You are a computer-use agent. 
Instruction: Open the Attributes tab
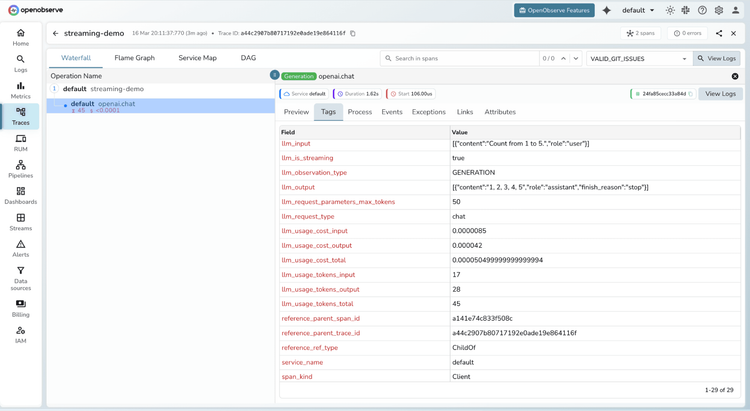point(500,112)
